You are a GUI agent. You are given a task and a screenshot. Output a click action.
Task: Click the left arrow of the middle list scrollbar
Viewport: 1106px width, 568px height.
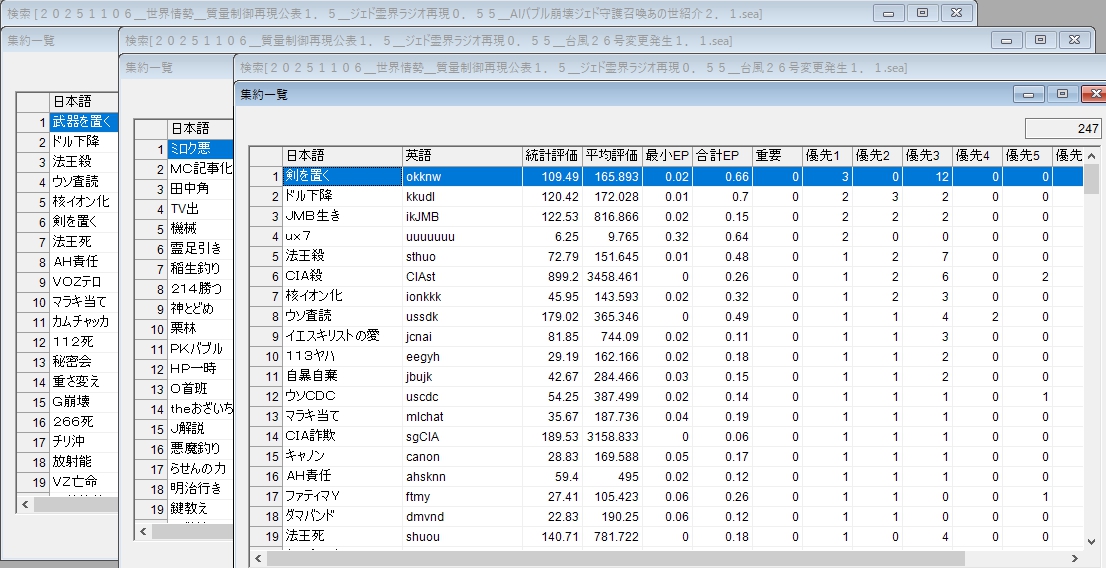(x=143, y=532)
